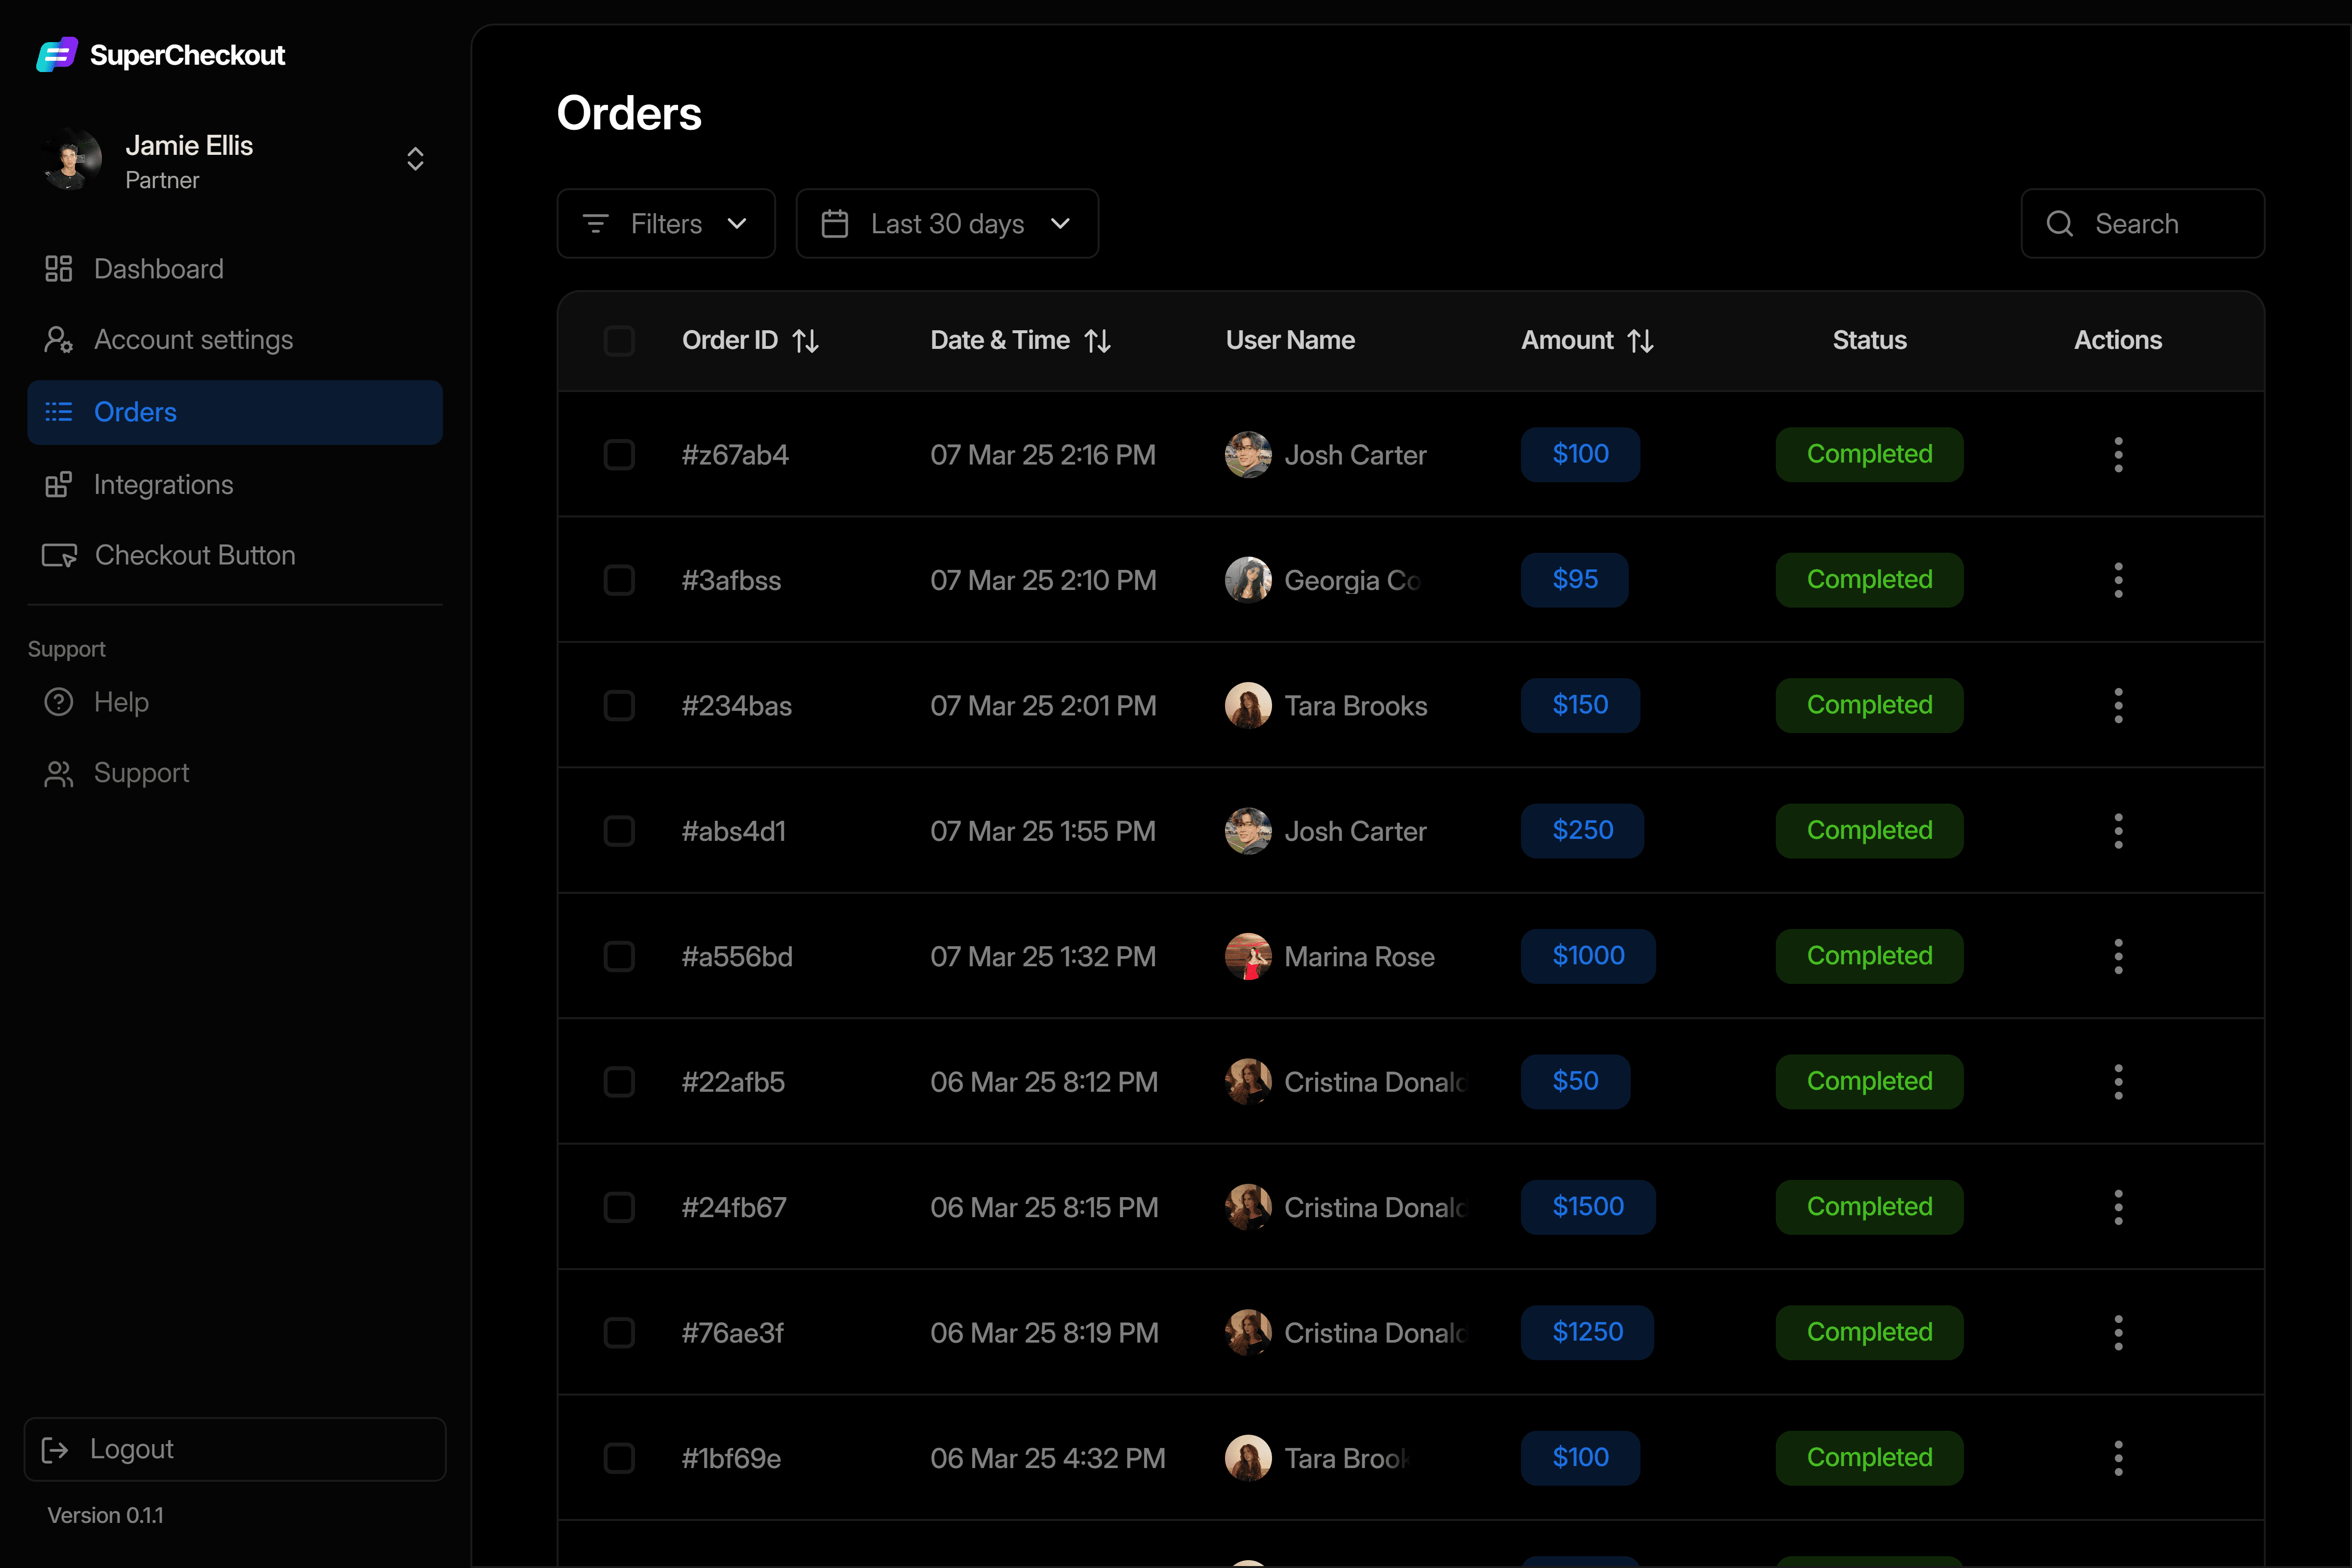
Task: Click the $250 amount badge
Action: coord(1582,831)
